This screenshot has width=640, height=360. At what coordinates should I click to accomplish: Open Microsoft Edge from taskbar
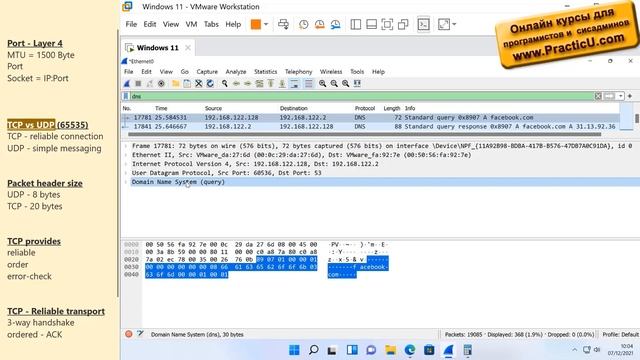(x=409, y=350)
